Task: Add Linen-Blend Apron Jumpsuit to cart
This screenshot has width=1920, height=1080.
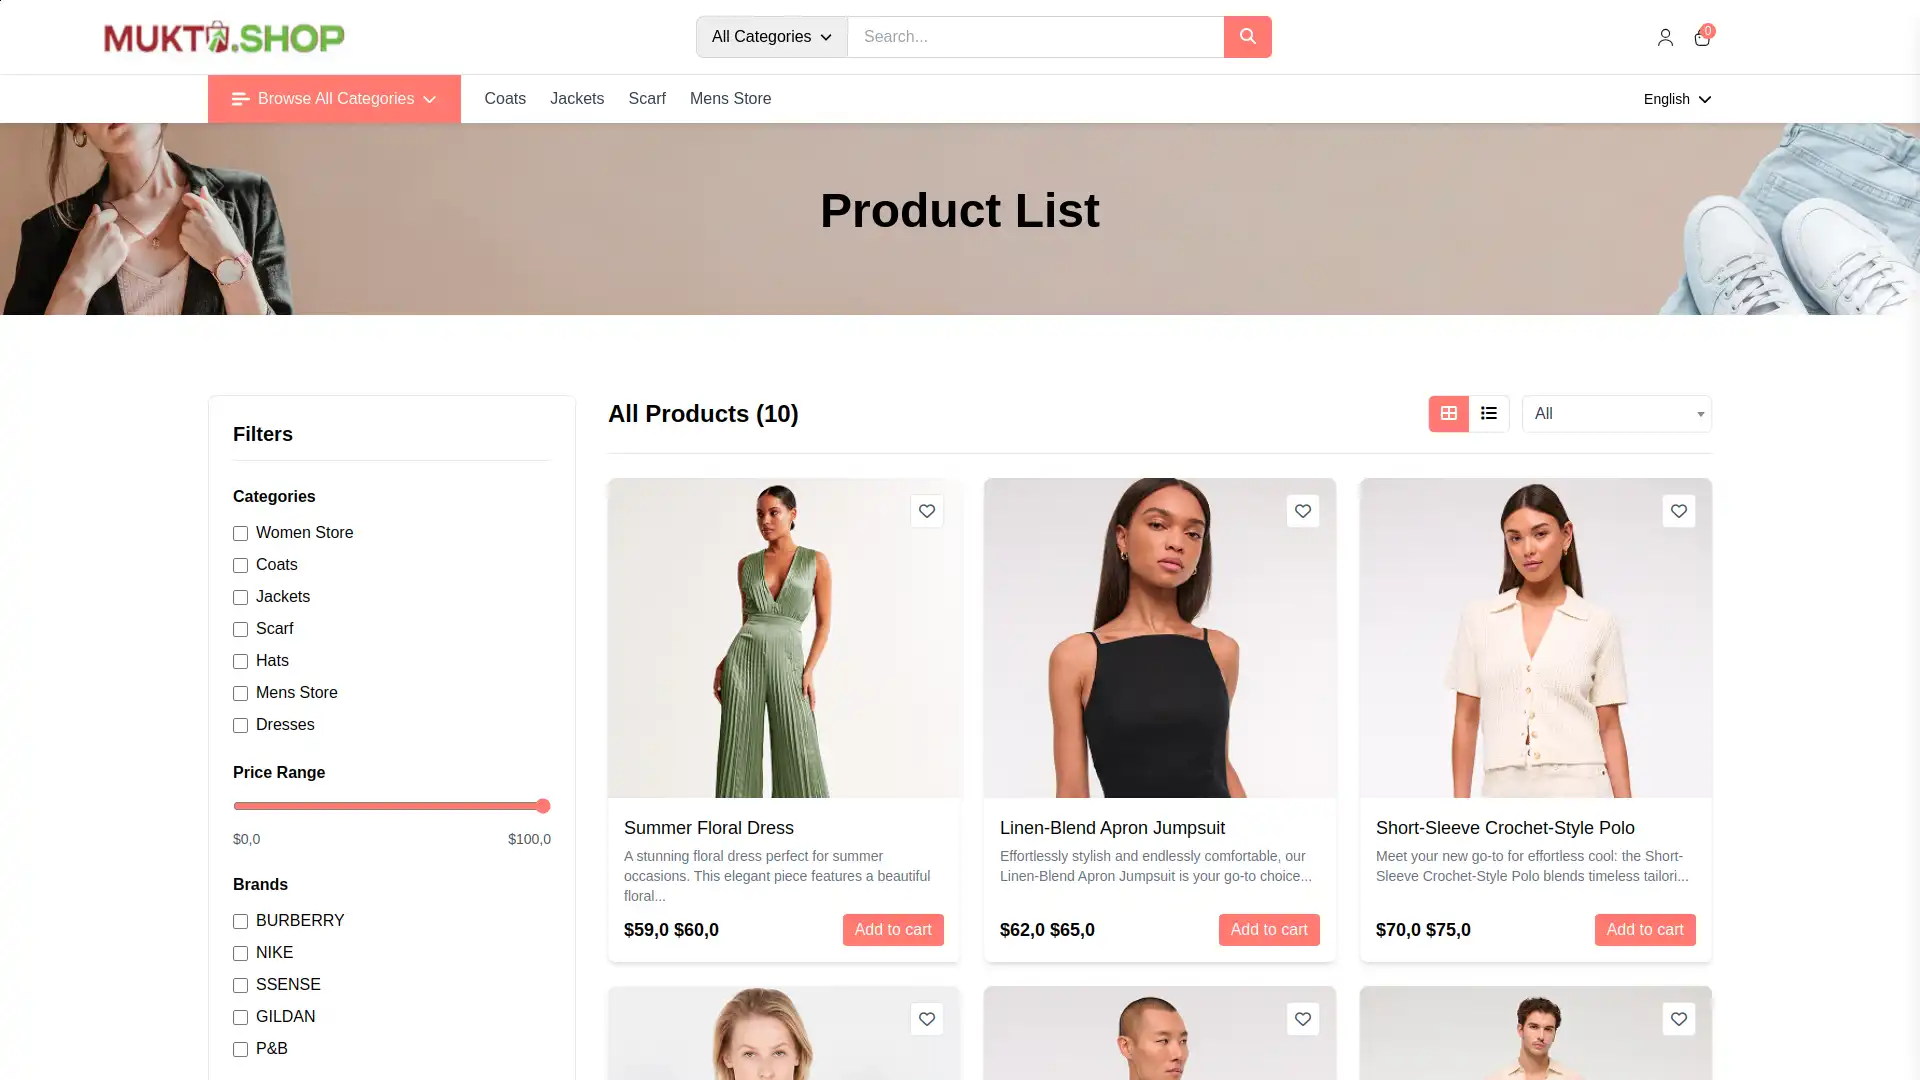Action: click(1269, 930)
